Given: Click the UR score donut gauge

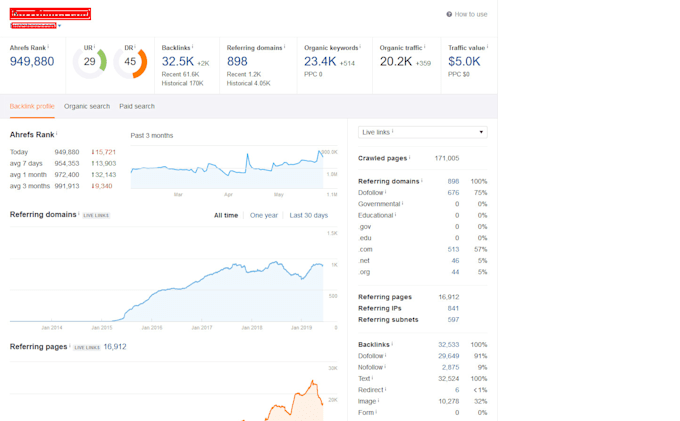Looking at the screenshot, I should (x=89, y=62).
